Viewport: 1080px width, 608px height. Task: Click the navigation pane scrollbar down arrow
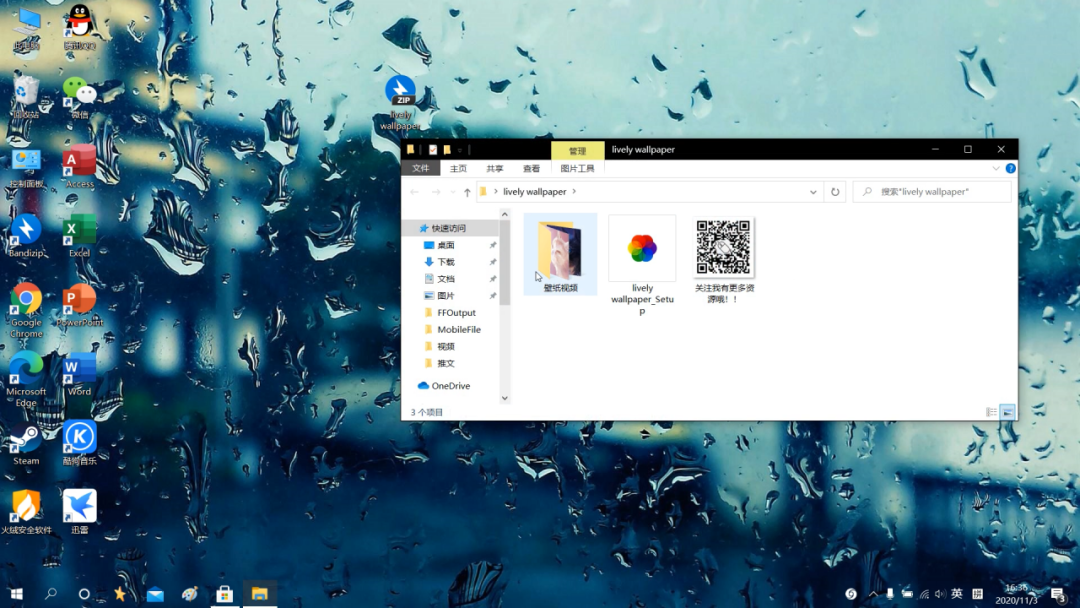pos(505,398)
